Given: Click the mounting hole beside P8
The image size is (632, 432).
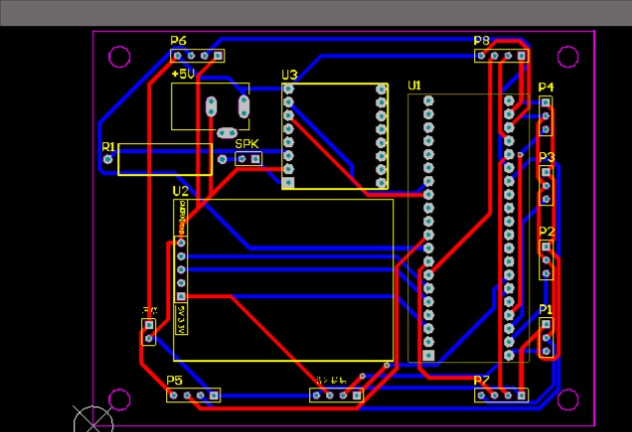Looking at the screenshot, I should tap(568, 56).
